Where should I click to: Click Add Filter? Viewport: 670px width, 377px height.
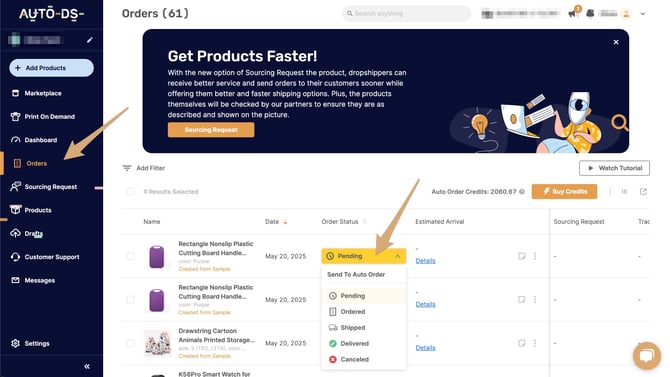[x=144, y=168]
